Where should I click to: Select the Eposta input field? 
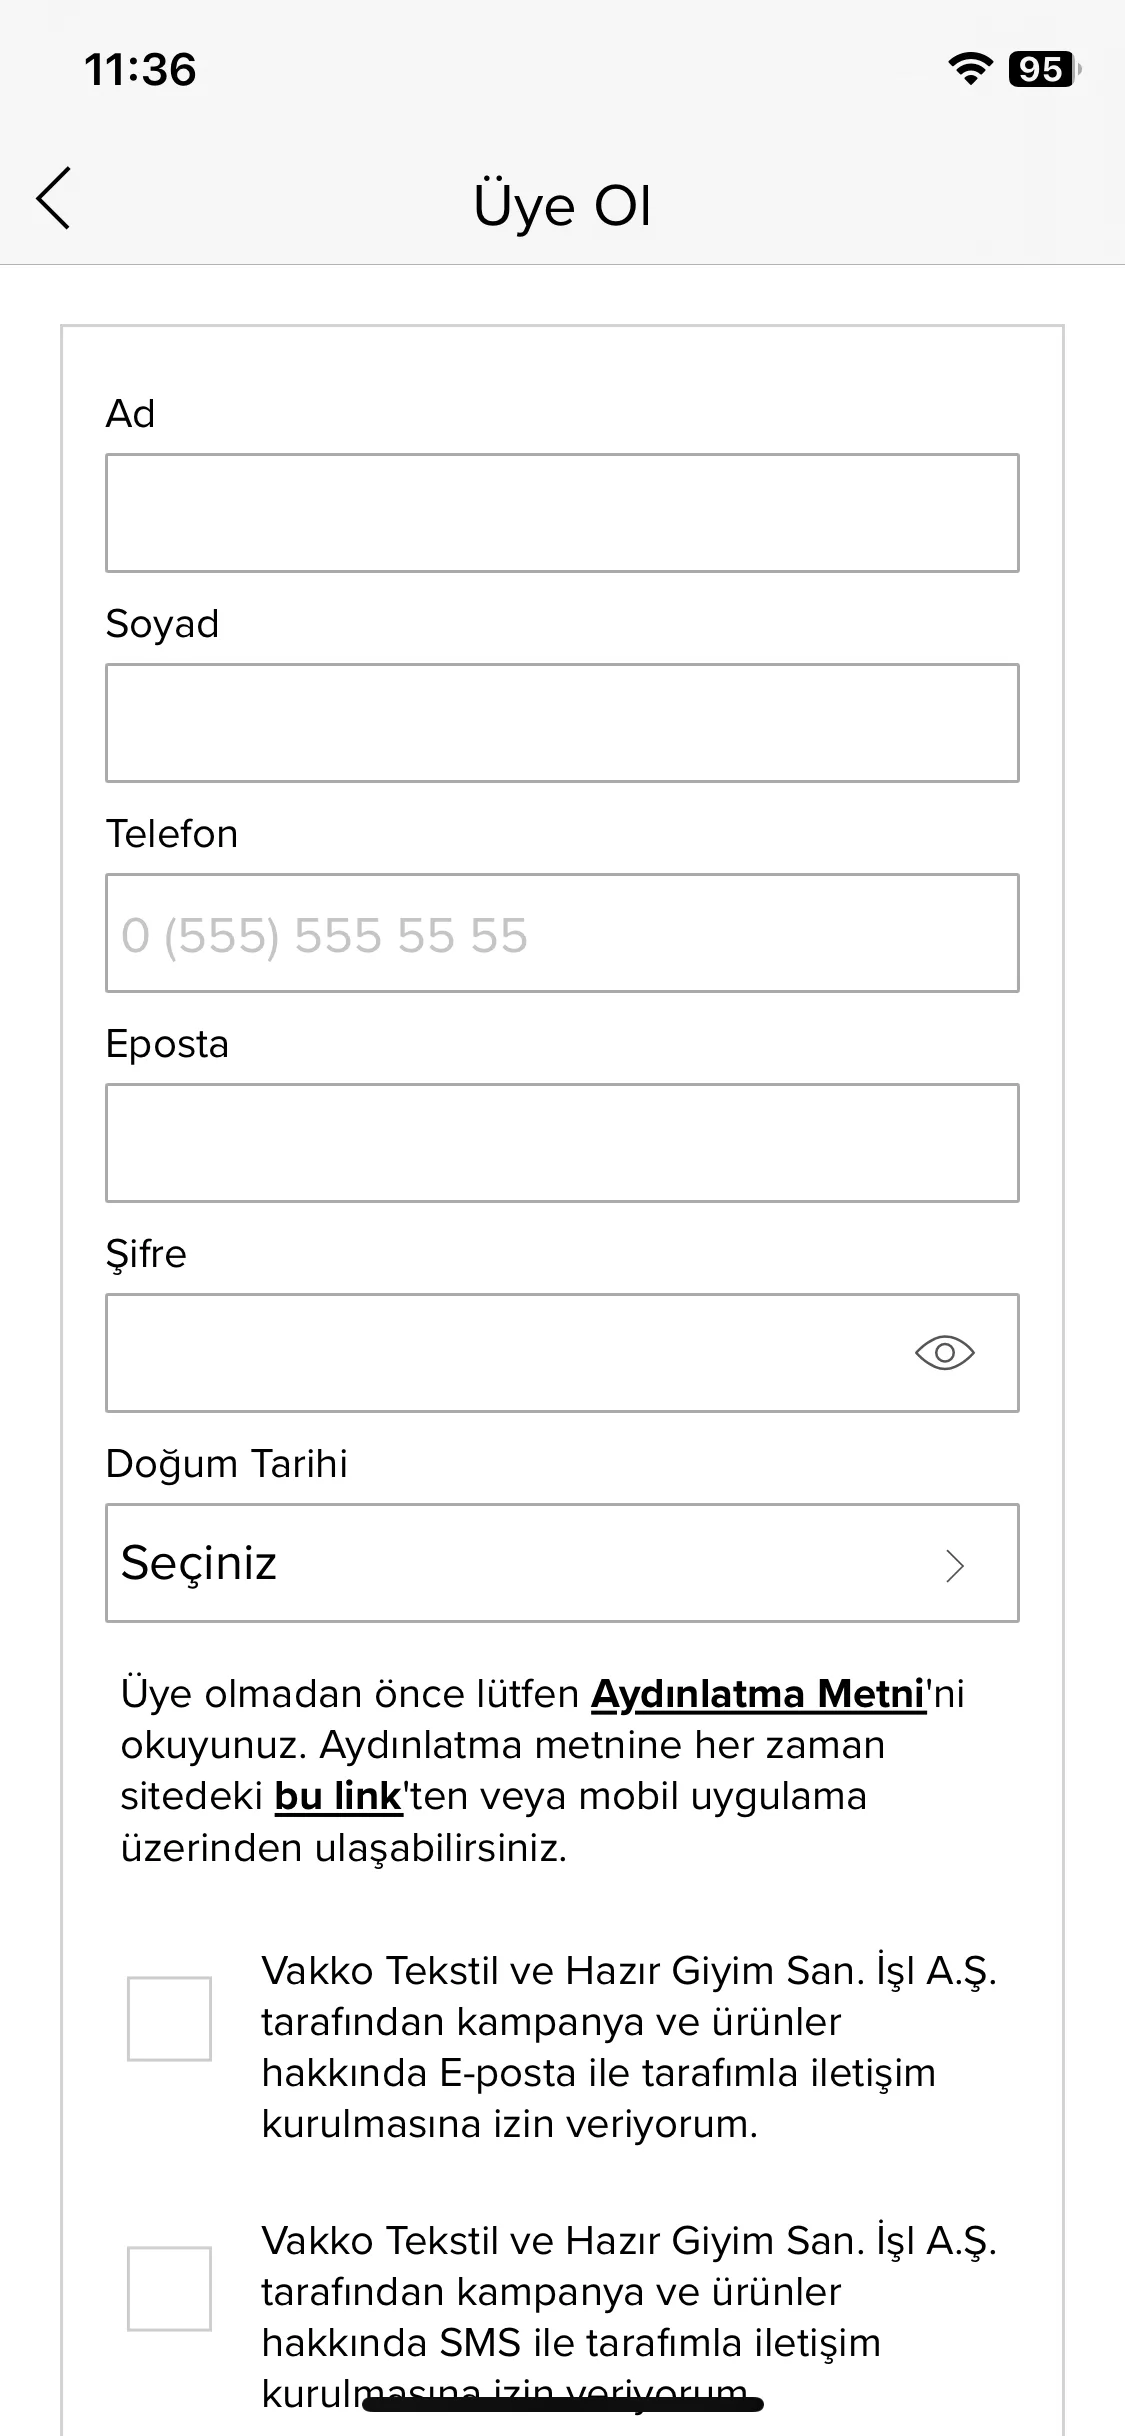(x=562, y=1143)
